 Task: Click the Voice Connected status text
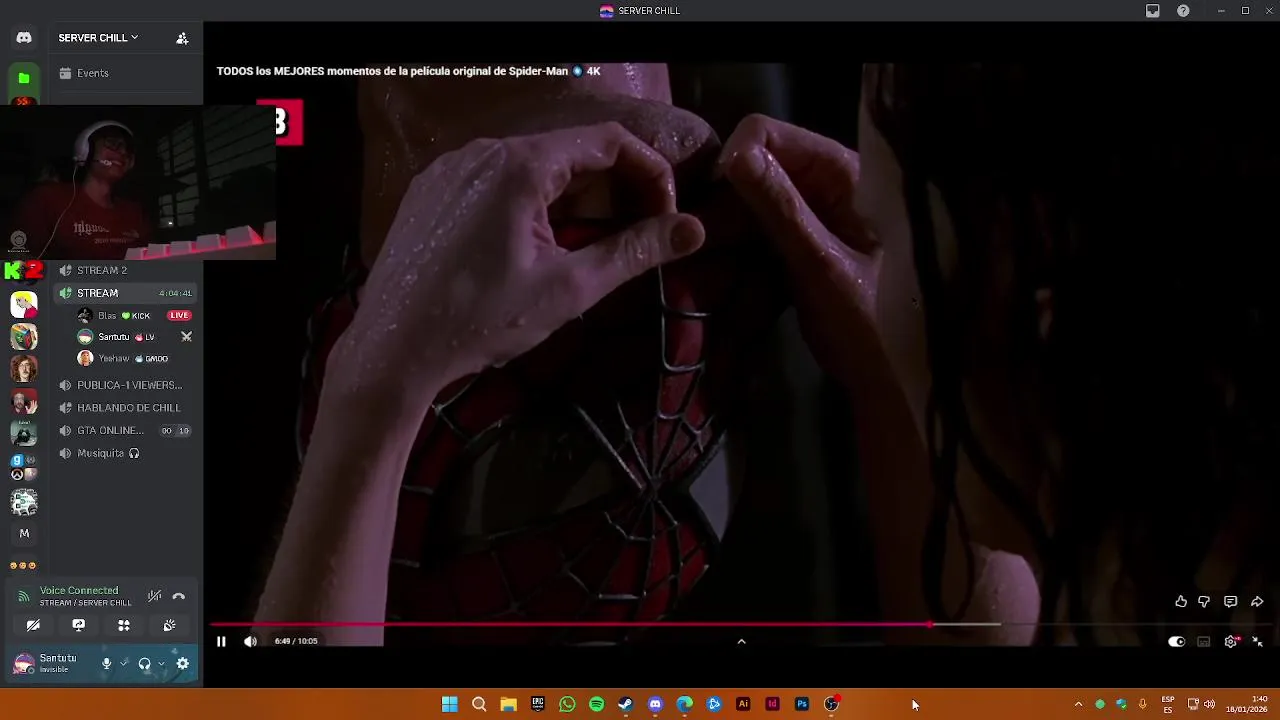(79, 591)
